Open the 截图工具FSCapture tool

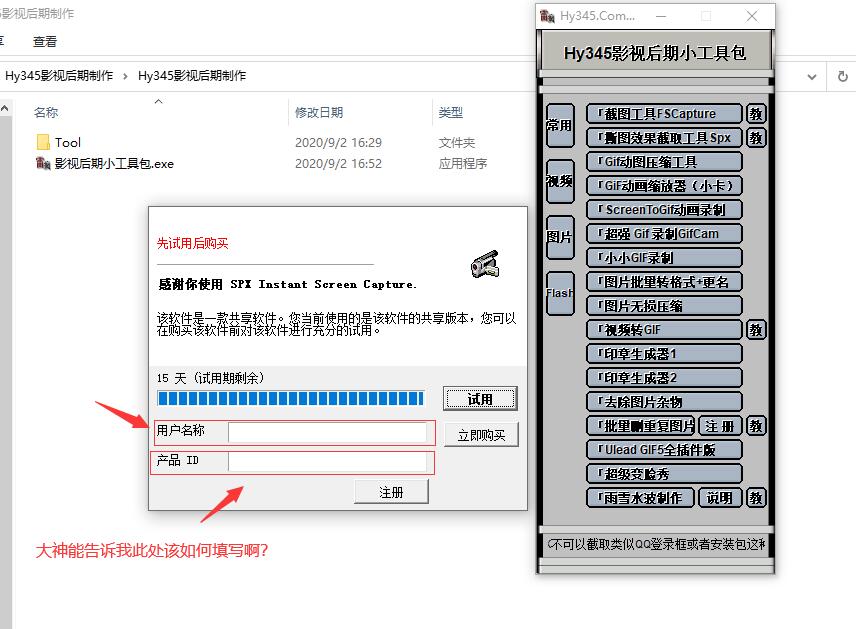[664, 114]
